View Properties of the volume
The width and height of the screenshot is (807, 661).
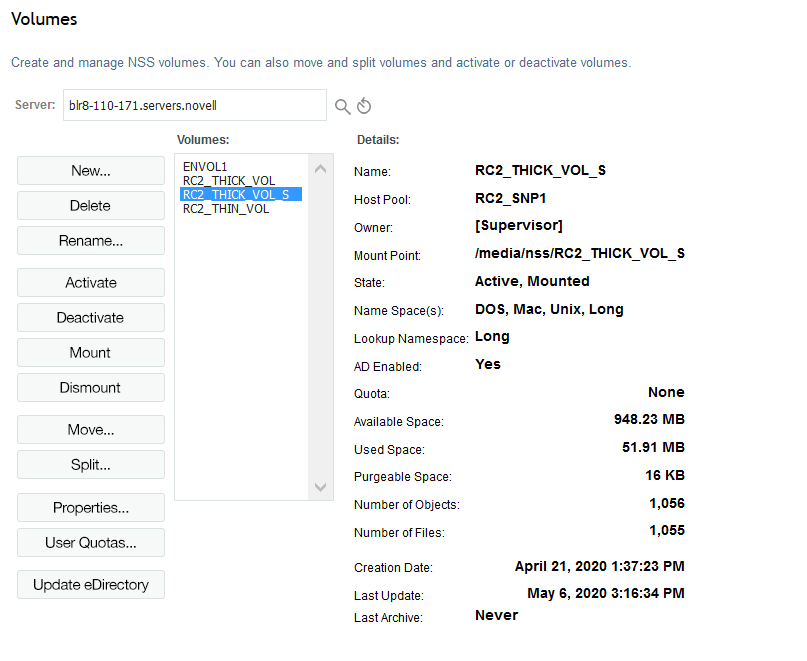pyautogui.click(x=90, y=507)
